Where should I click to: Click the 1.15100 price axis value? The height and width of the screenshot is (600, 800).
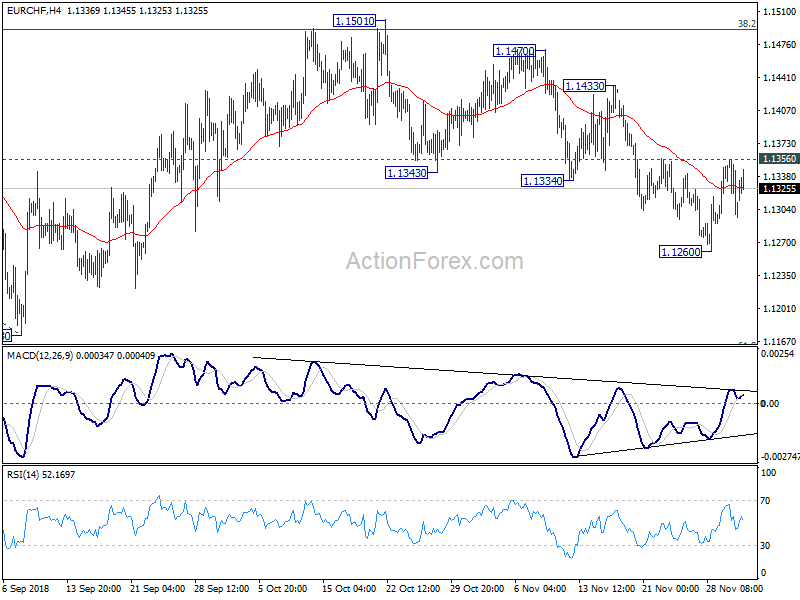(x=779, y=11)
